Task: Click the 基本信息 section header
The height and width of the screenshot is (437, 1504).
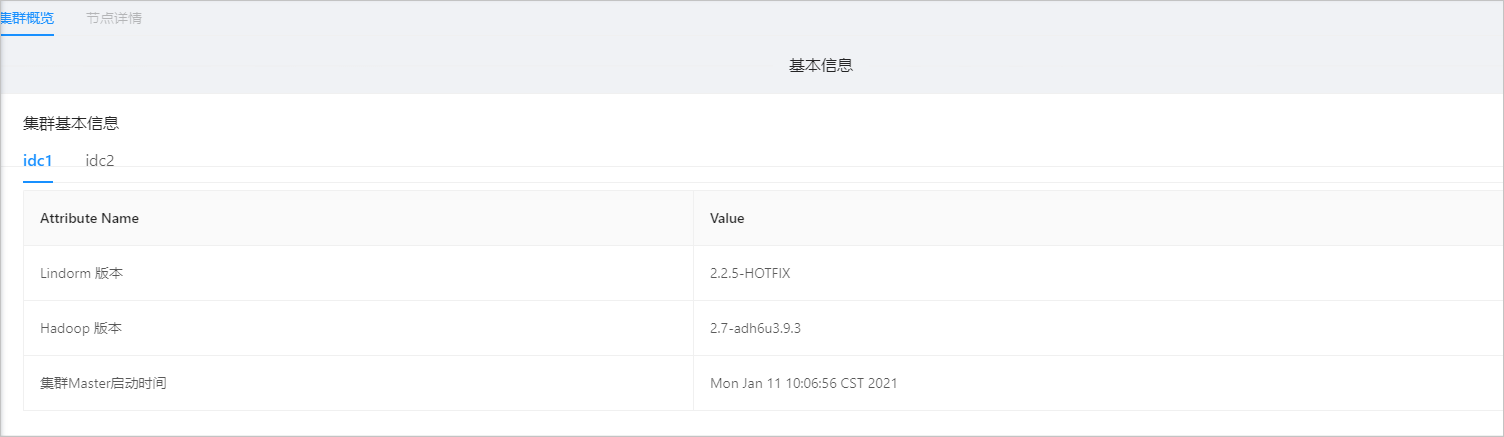Action: click(x=821, y=66)
